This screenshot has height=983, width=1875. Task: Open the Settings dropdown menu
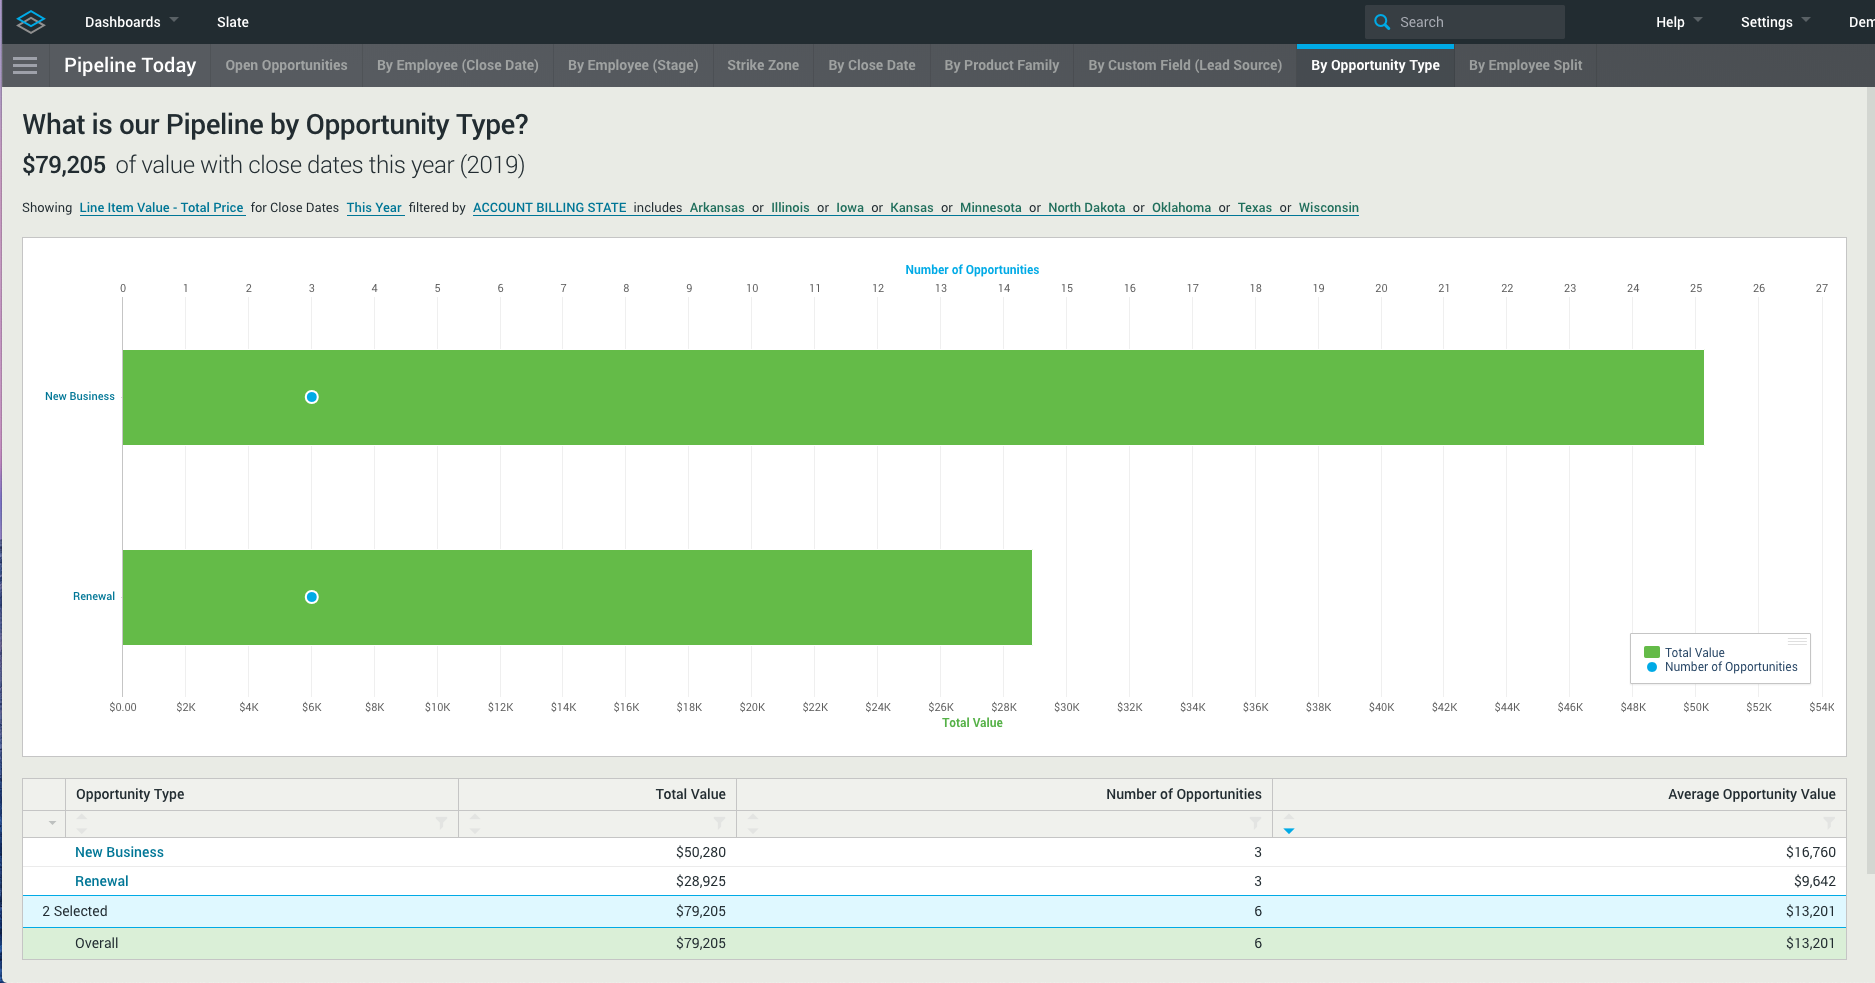[1775, 22]
